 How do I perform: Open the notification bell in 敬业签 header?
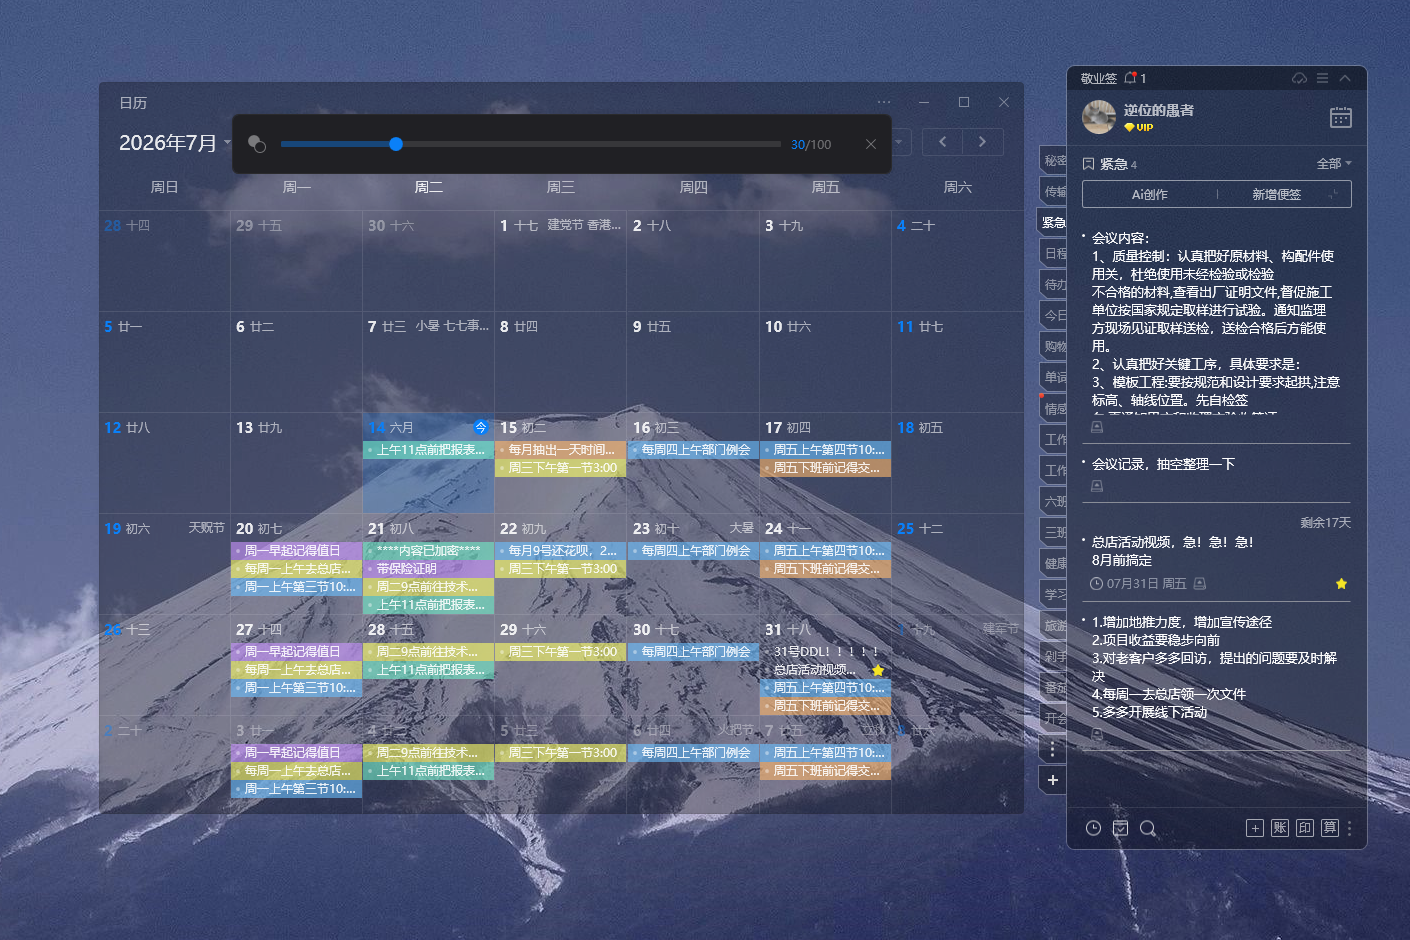1130,78
